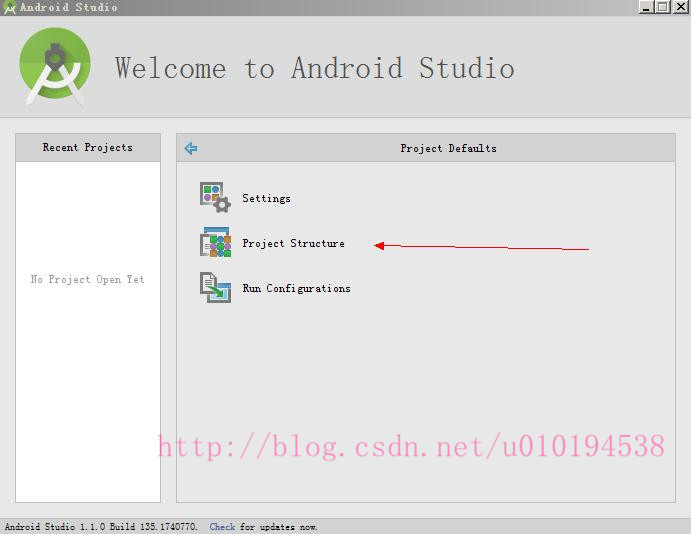Open the Project Structure entry

(293, 243)
